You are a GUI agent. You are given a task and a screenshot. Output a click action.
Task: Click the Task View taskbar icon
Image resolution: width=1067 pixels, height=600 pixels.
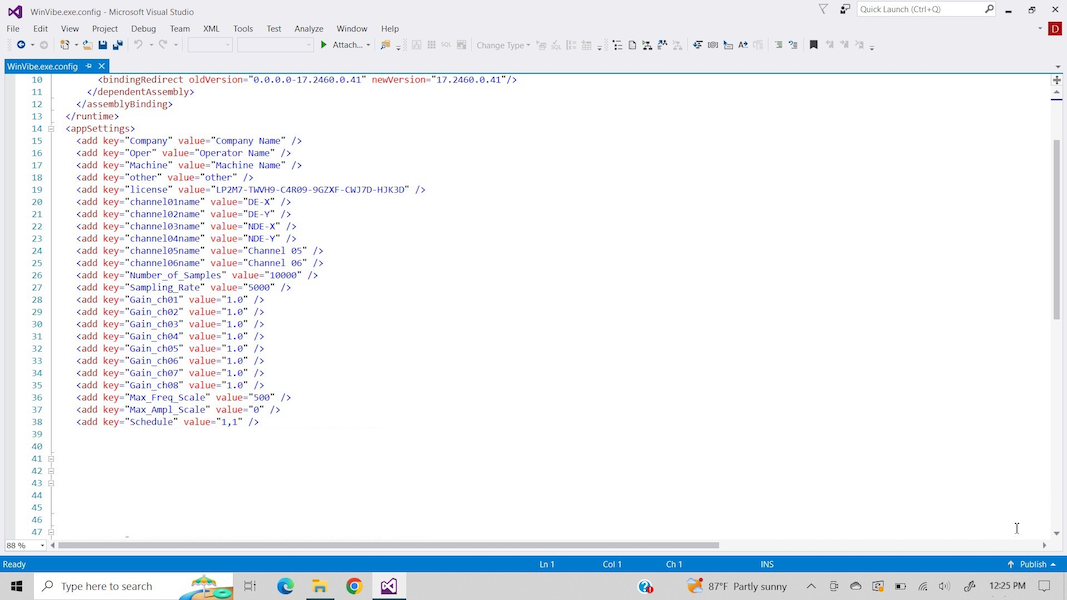250,586
